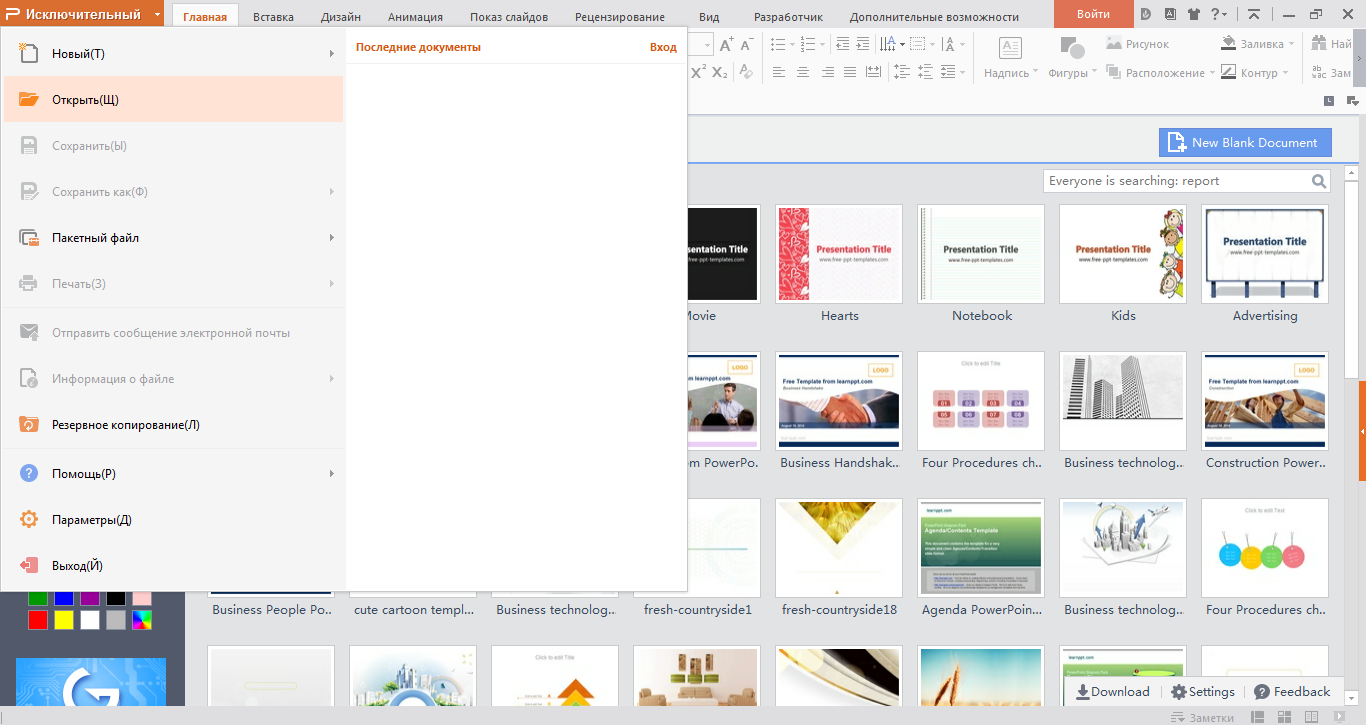Screen dimensions: 1366x725
Task: Select the Hearts template thumbnail
Action: pyautogui.click(x=840, y=254)
